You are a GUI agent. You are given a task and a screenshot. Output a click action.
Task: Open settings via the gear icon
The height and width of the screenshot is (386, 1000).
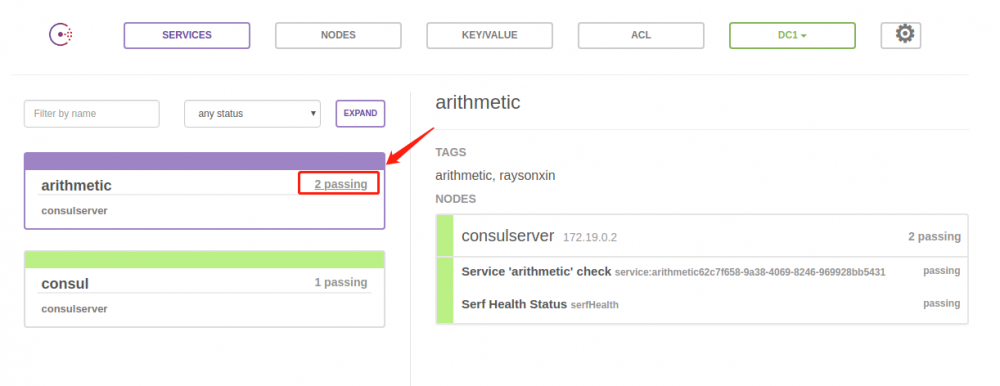coord(901,35)
